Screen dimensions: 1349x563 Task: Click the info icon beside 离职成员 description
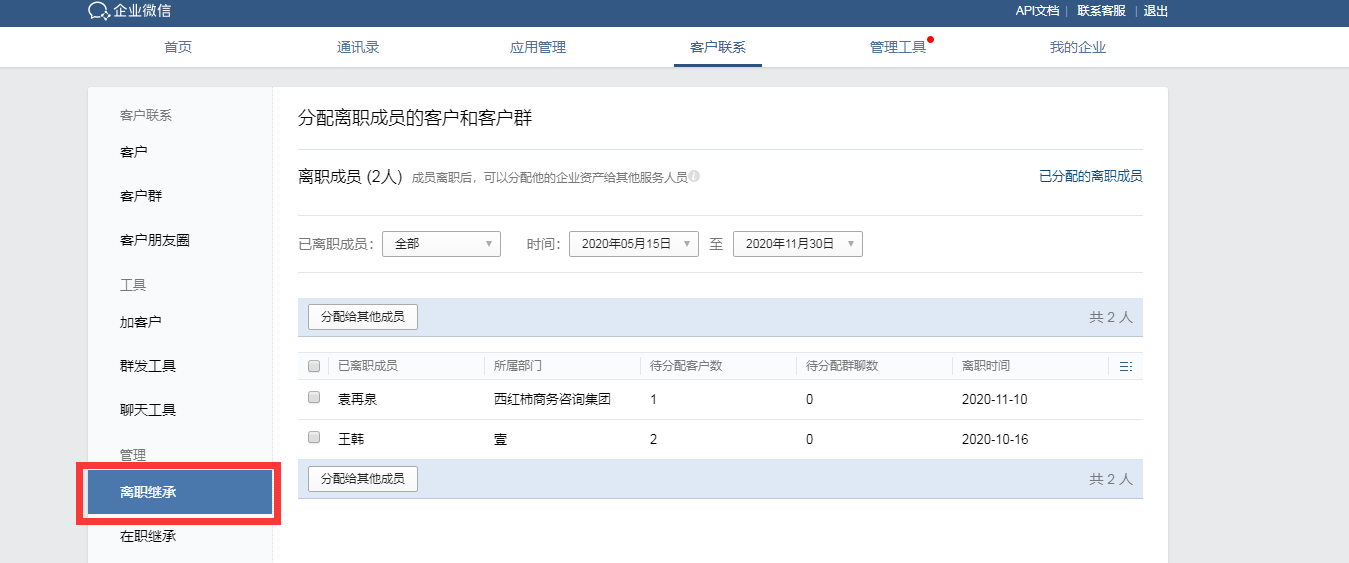(694, 177)
